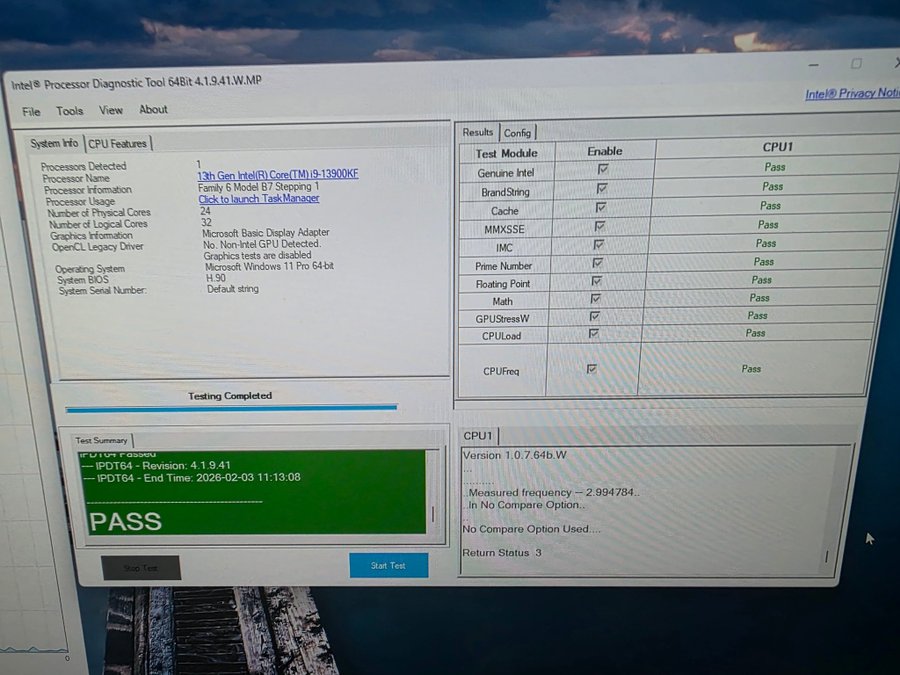Viewport: 900px width, 675px height.
Task: Open the About menu
Action: pos(153,110)
